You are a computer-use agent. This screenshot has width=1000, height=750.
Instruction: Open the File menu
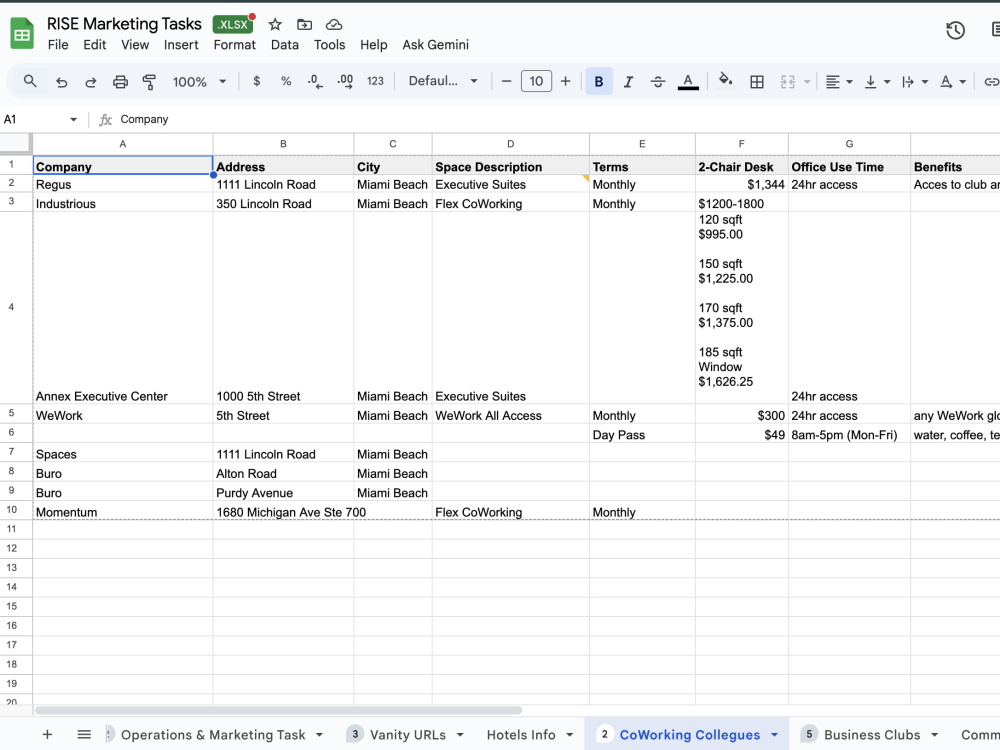[x=57, y=45]
